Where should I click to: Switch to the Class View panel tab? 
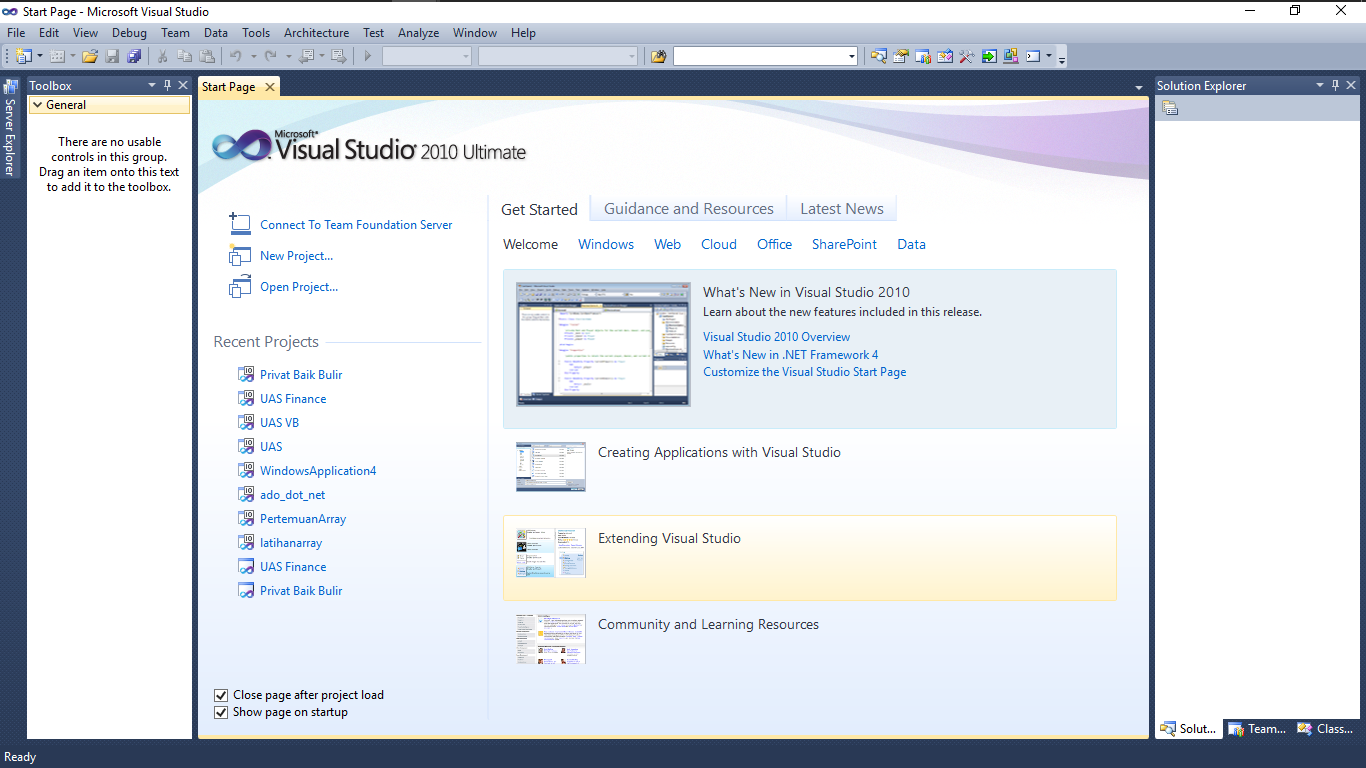[1325, 729]
